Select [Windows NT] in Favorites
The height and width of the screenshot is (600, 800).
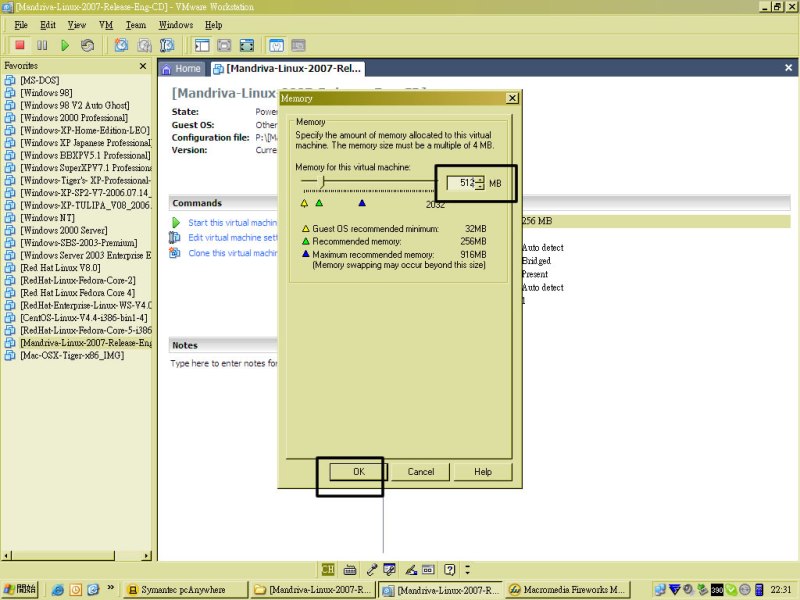click(x=47, y=218)
